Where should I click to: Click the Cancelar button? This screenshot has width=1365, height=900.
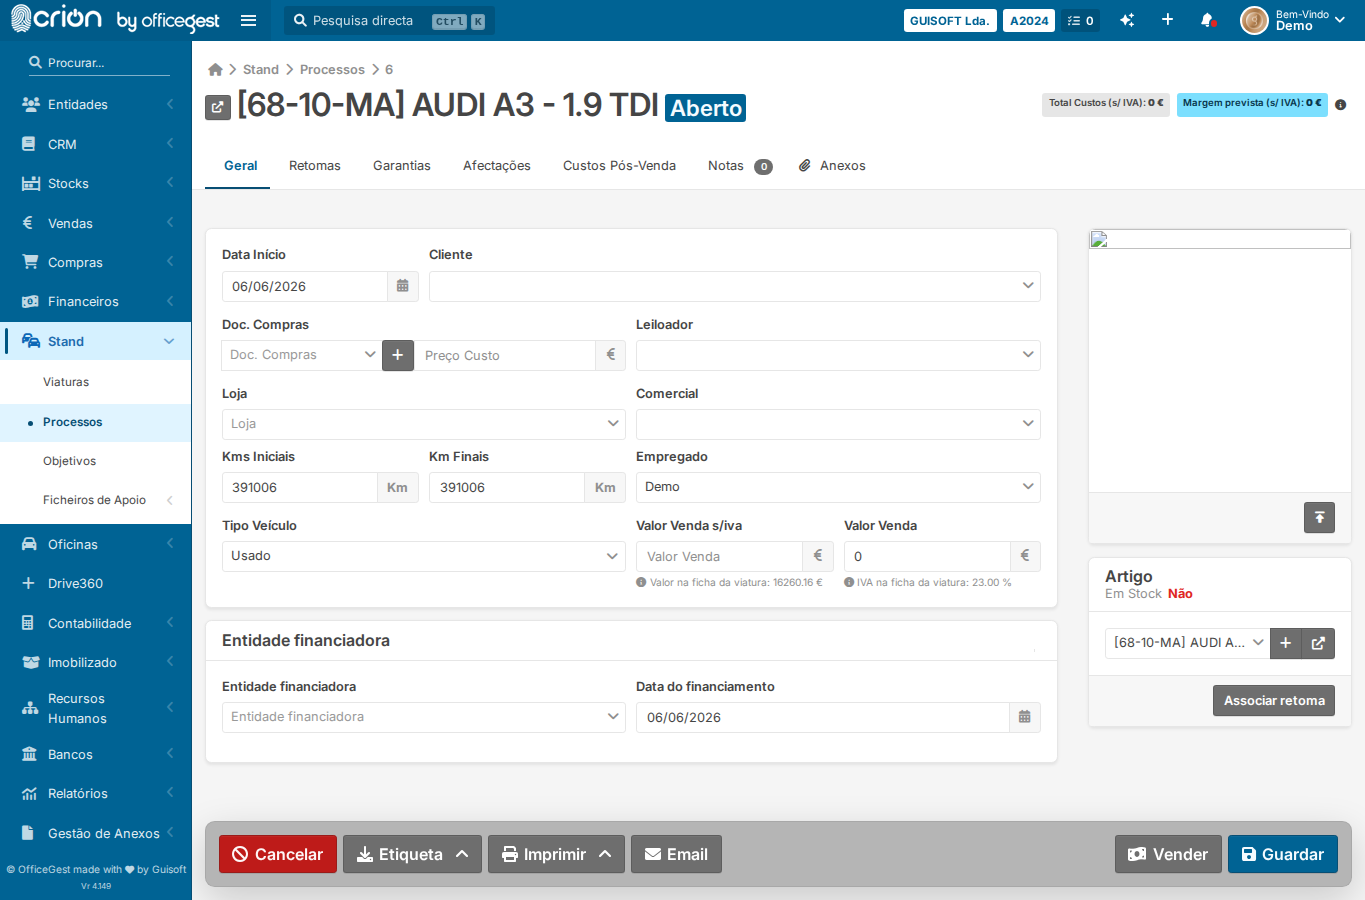[x=278, y=854]
